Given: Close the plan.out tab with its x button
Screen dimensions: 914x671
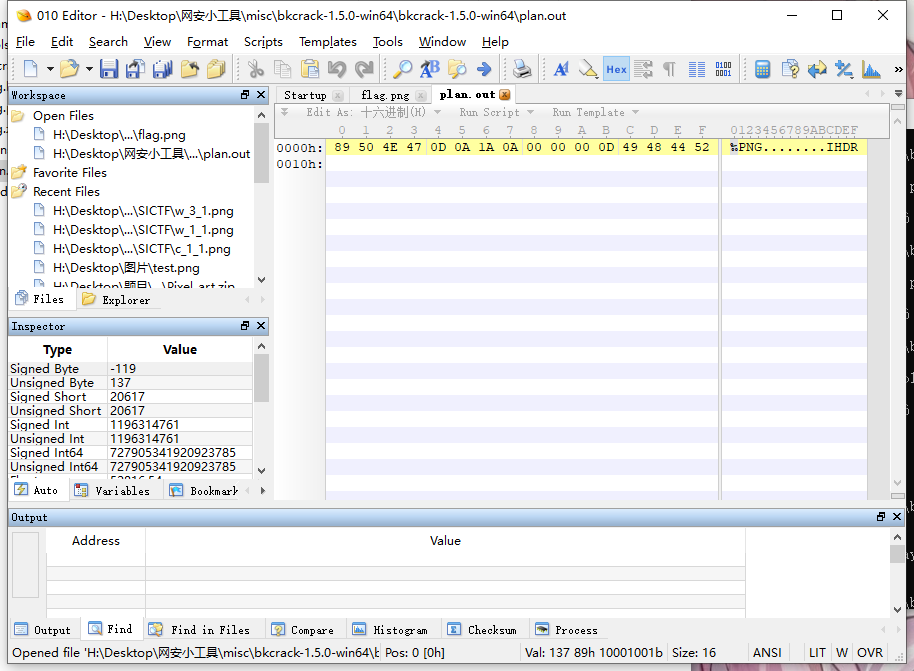Looking at the screenshot, I should coord(505,95).
